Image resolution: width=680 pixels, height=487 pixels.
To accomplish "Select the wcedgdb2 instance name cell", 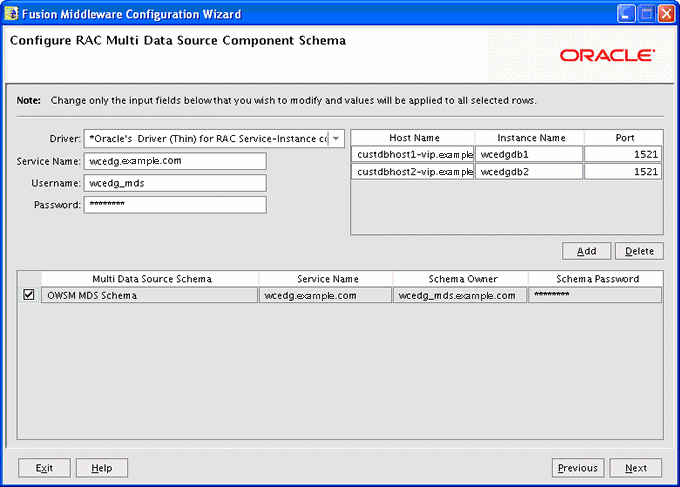I will click(x=529, y=172).
